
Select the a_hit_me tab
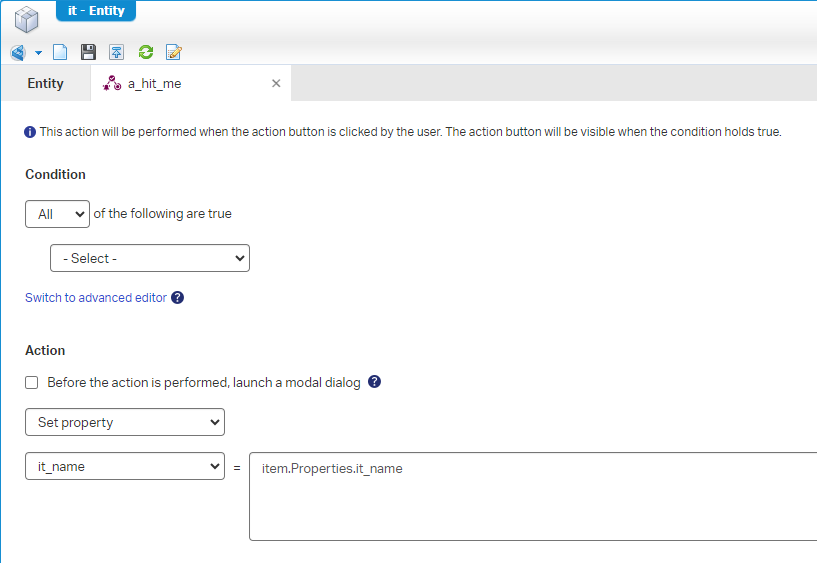(155, 84)
